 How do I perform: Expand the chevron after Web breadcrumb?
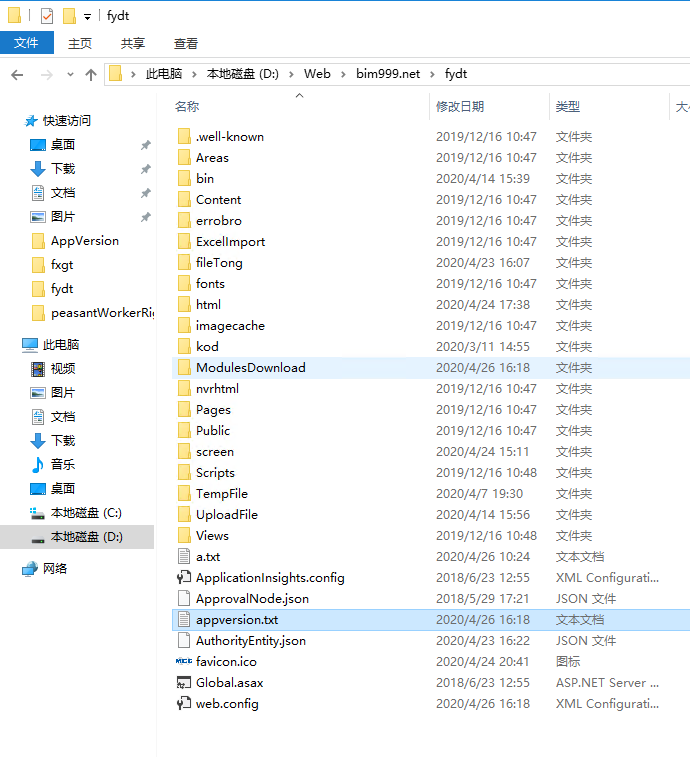(x=343, y=74)
